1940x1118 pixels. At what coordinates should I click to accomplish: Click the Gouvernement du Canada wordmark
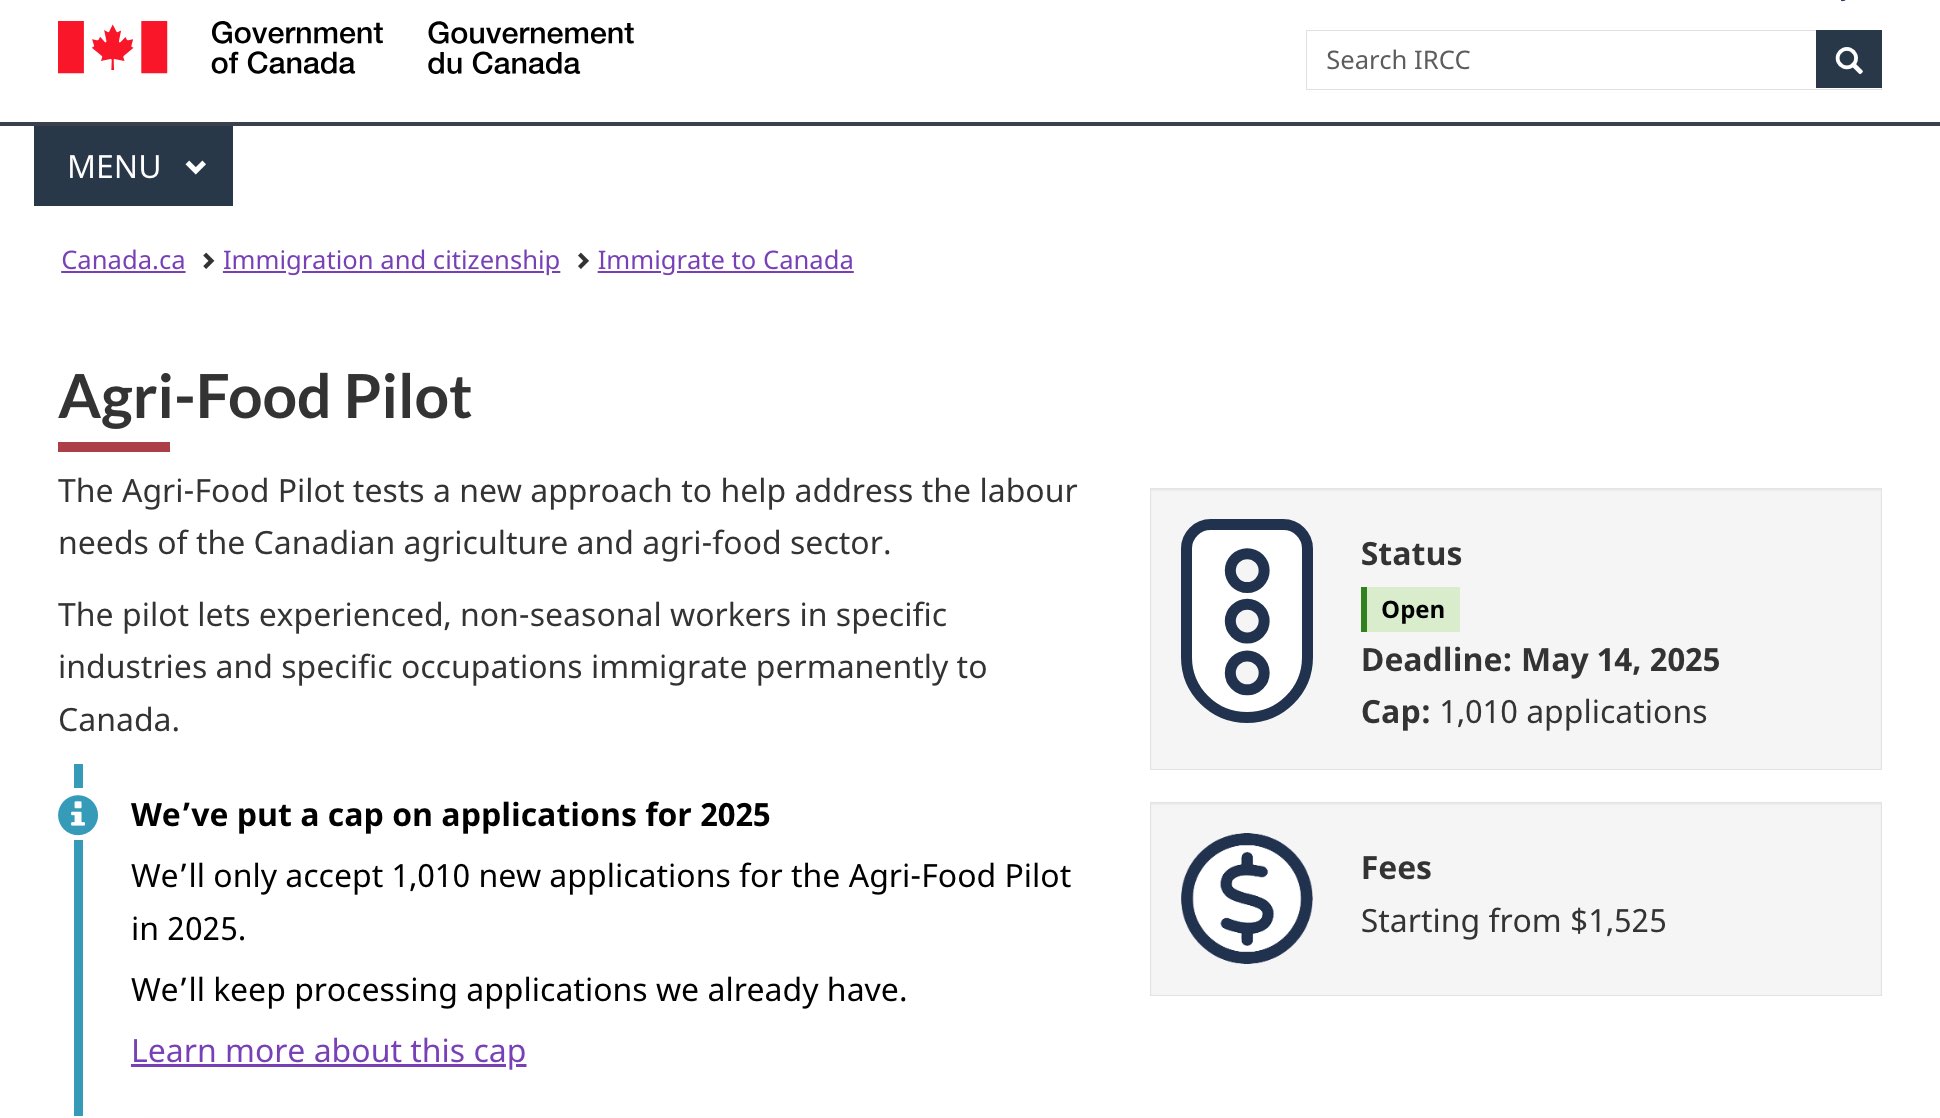(530, 48)
